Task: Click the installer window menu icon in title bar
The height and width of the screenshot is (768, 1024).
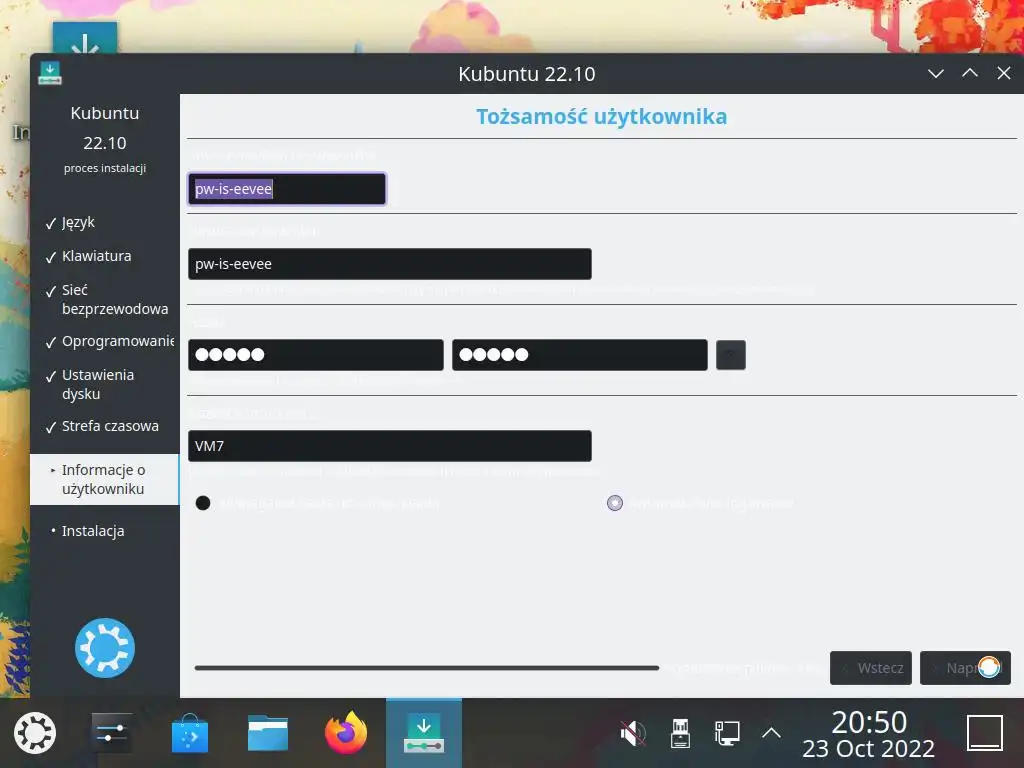Action: tap(50, 73)
